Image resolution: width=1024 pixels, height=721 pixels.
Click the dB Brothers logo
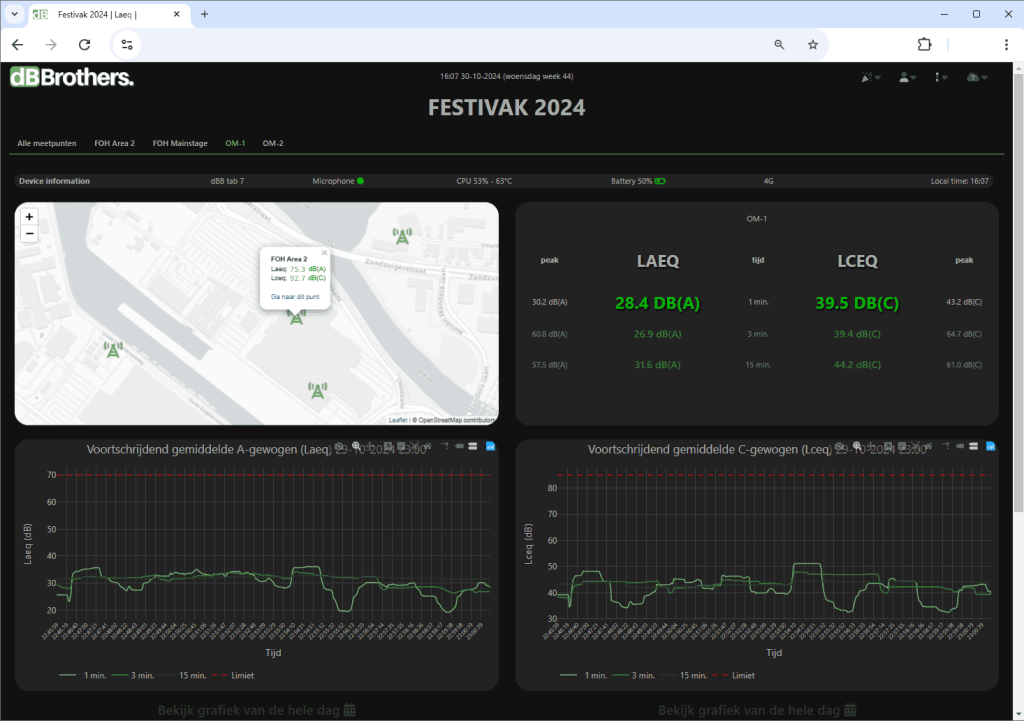click(x=71, y=78)
